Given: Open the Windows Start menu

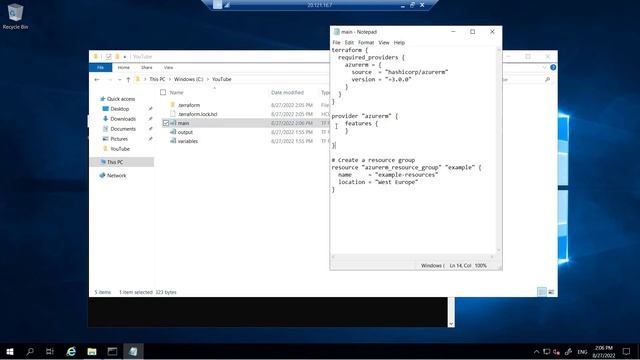Looking at the screenshot, I should tap(10, 351).
